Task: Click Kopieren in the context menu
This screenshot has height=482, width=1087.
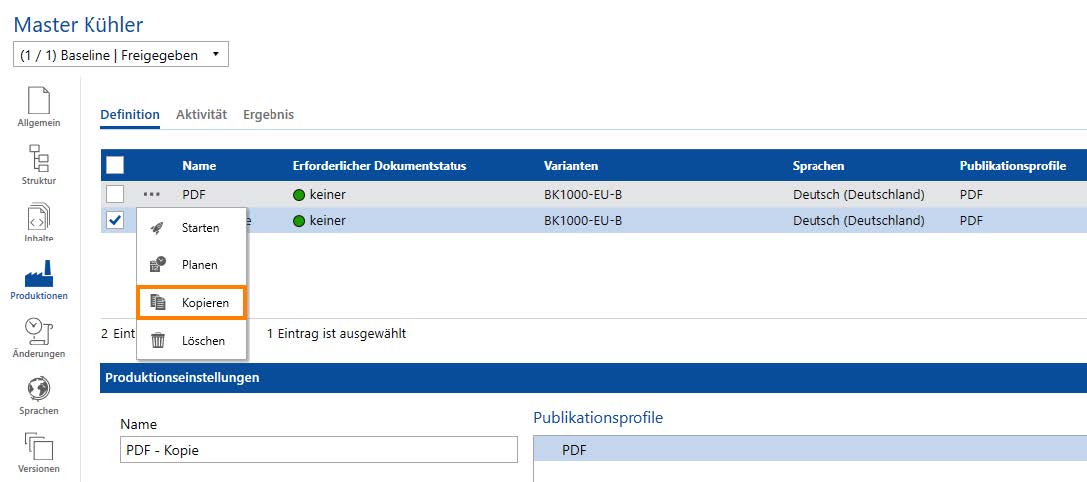Action: pos(204,302)
